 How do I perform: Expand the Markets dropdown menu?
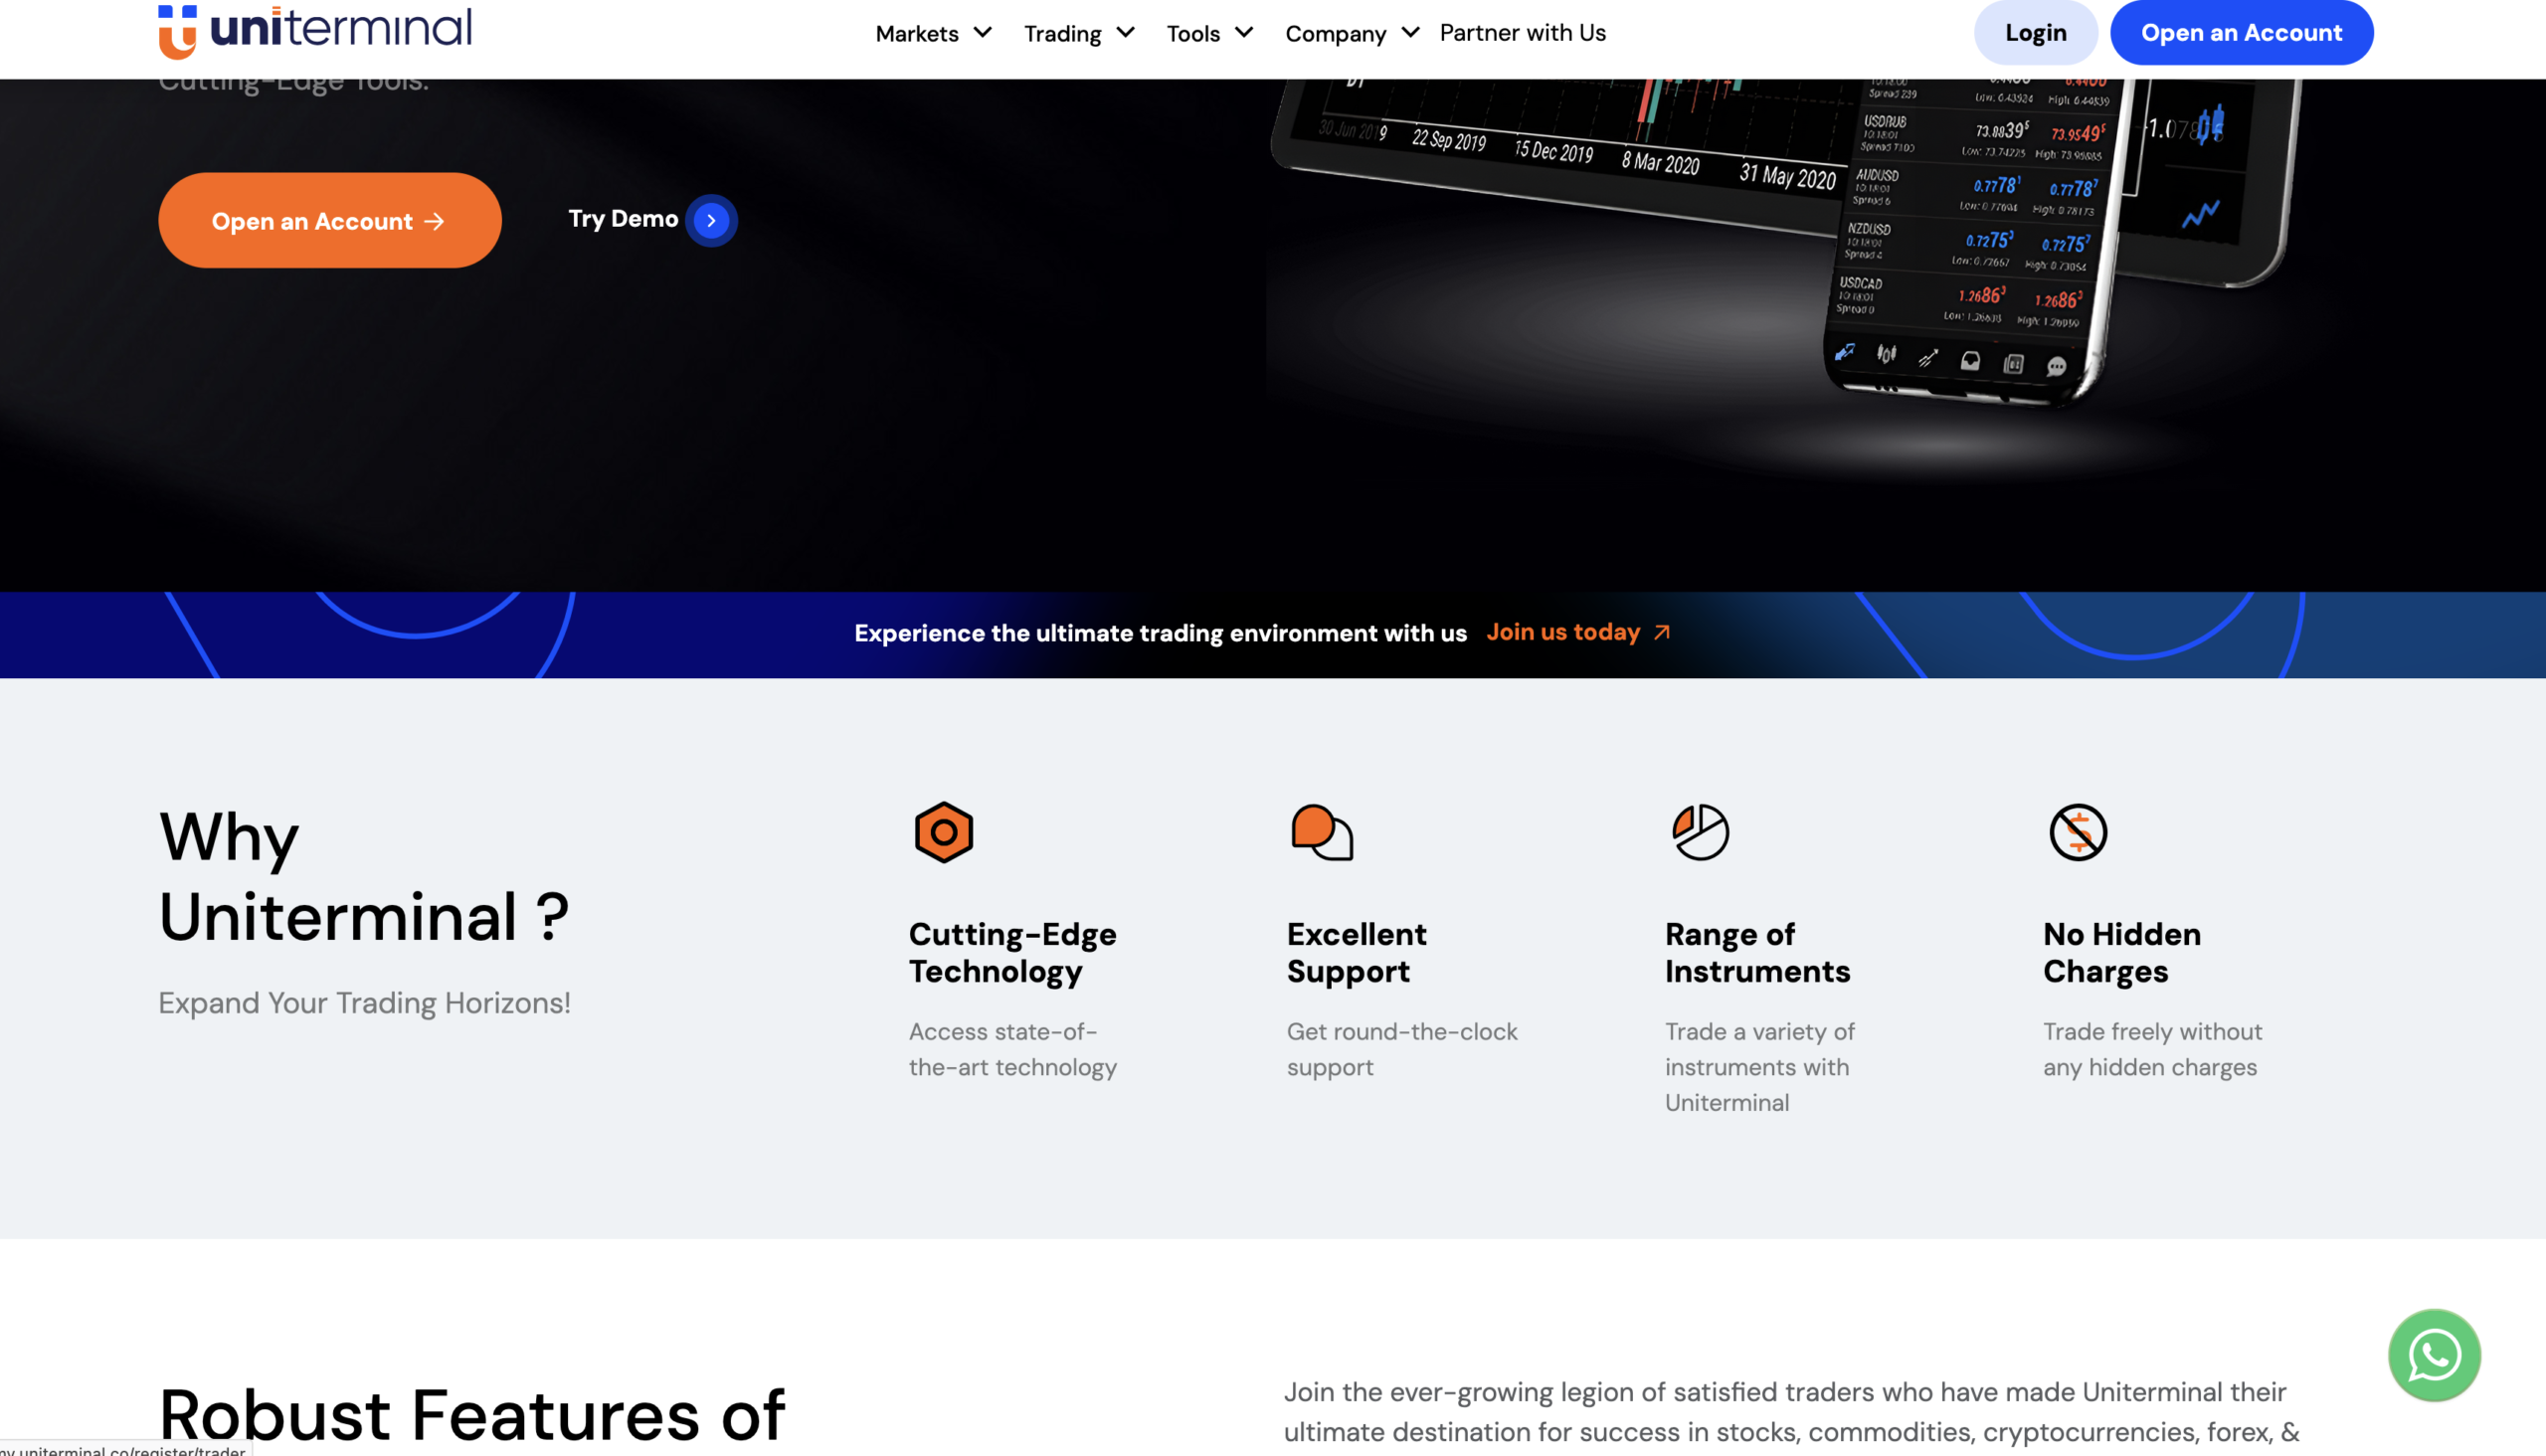933,33
